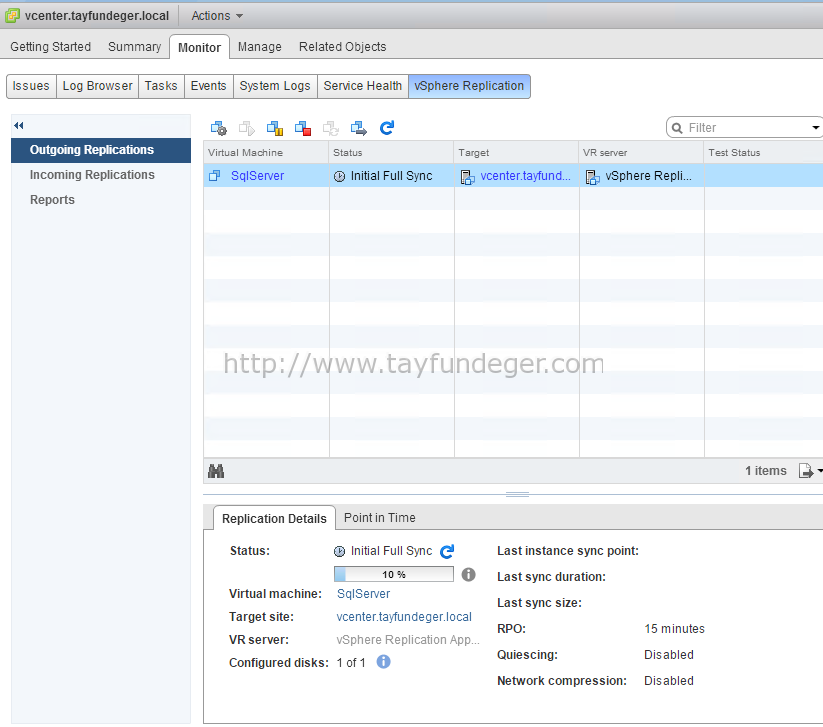Stop replication using the red square icon
823x727 pixels.
coord(303,128)
